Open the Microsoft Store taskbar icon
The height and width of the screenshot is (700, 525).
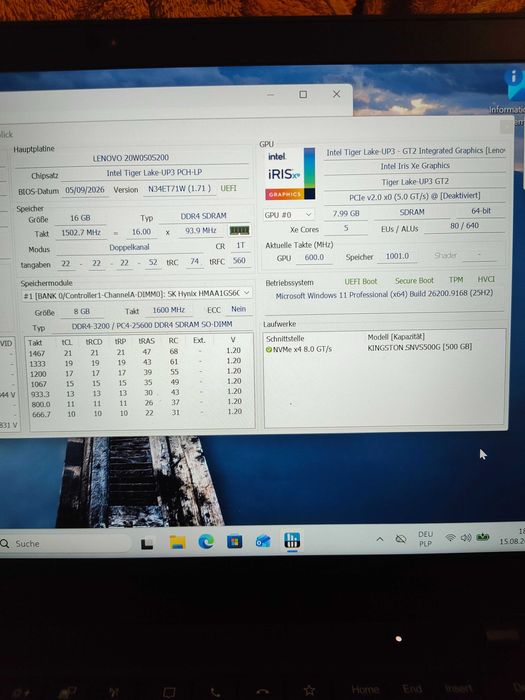[x=234, y=542]
